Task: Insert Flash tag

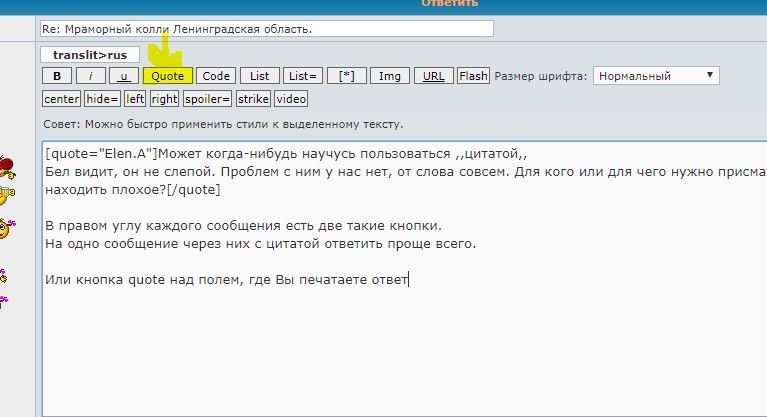Action: click(473, 76)
